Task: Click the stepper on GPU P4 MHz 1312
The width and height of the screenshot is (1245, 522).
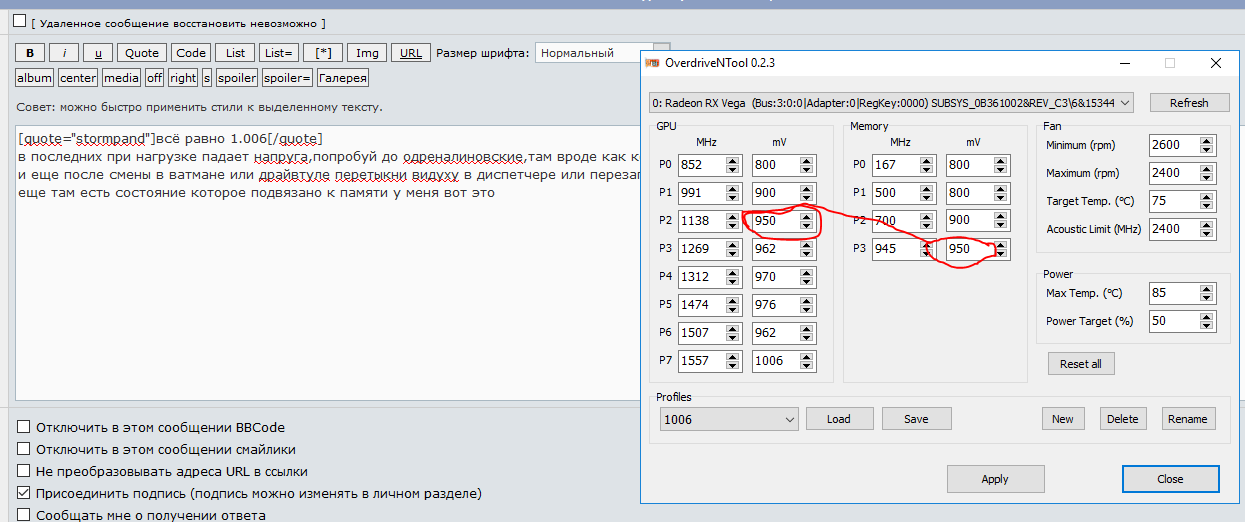Action: (733, 277)
